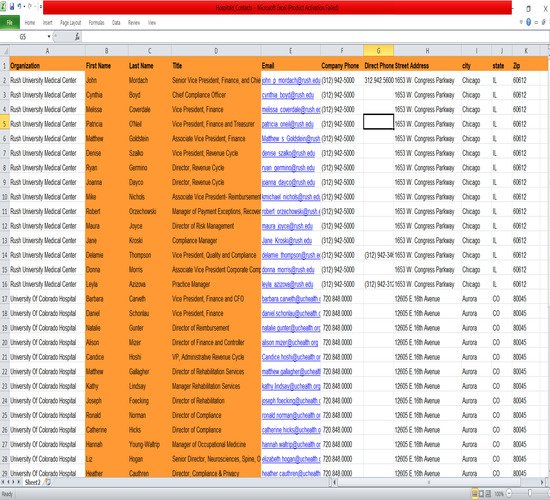Click inside the formula bar
The width and height of the screenshot is (550, 500).
(x=314, y=36)
